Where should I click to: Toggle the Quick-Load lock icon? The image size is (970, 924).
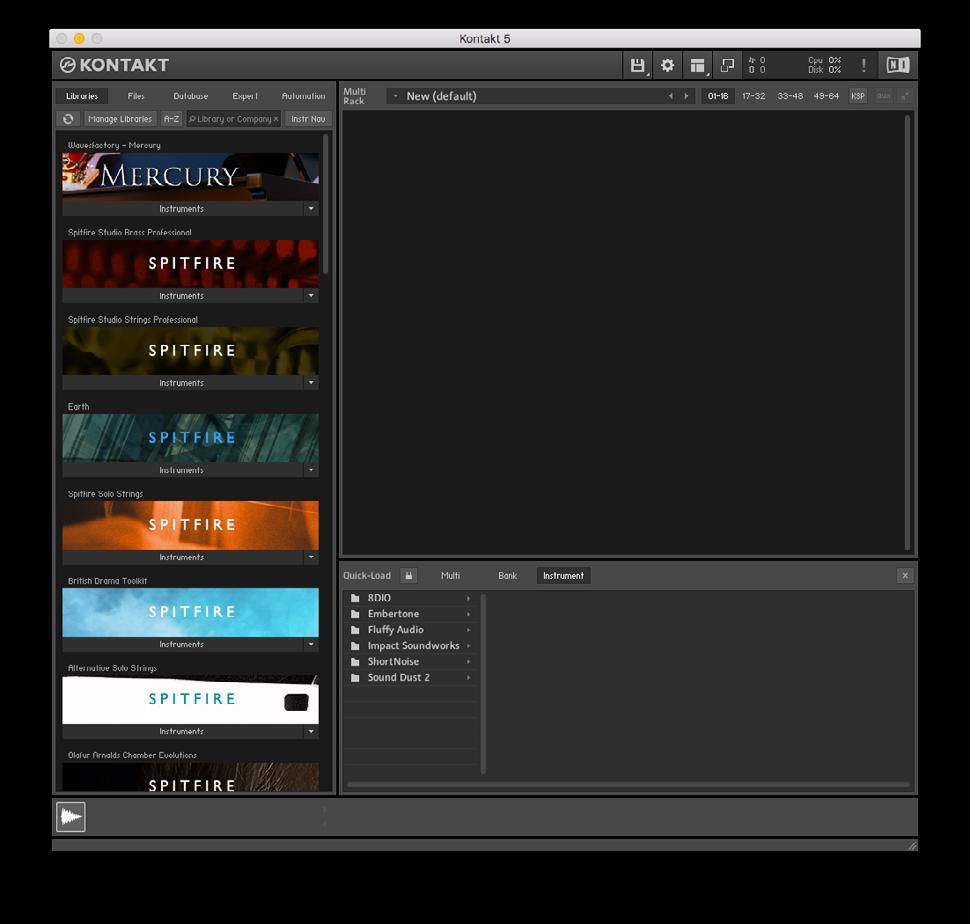click(408, 576)
